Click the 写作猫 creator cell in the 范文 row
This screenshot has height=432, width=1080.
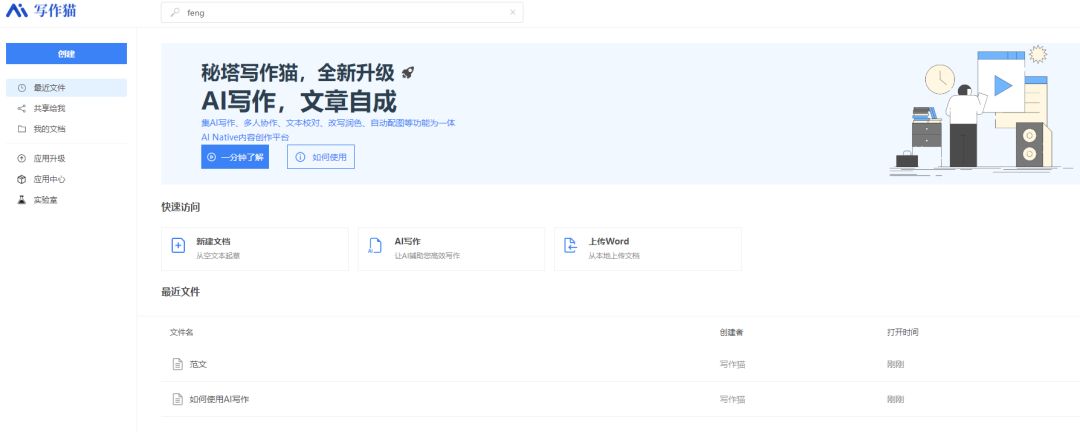click(732, 364)
